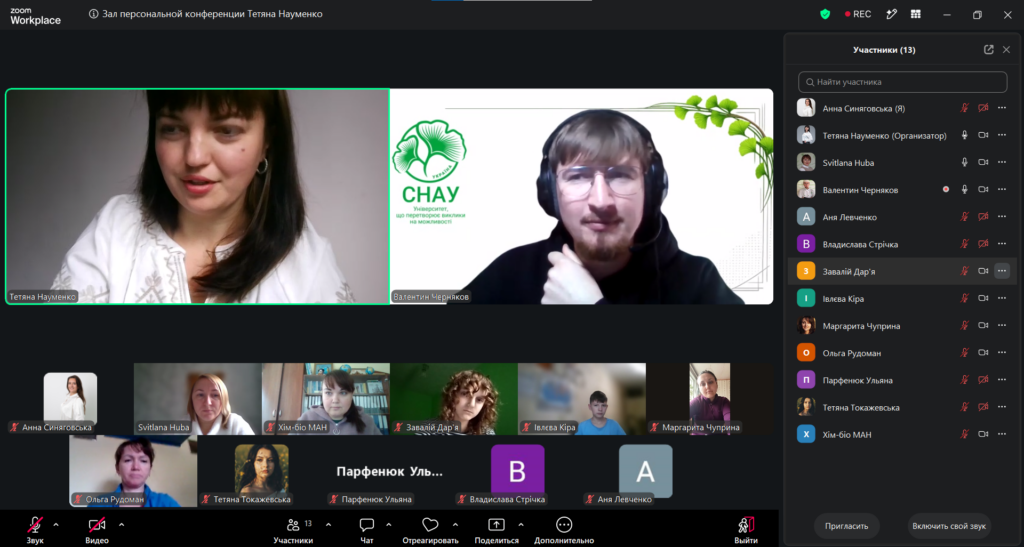The height and width of the screenshot is (547, 1024).
Task: Select Ольга Рудоман's video thumbnail
Action: point(133,471)
